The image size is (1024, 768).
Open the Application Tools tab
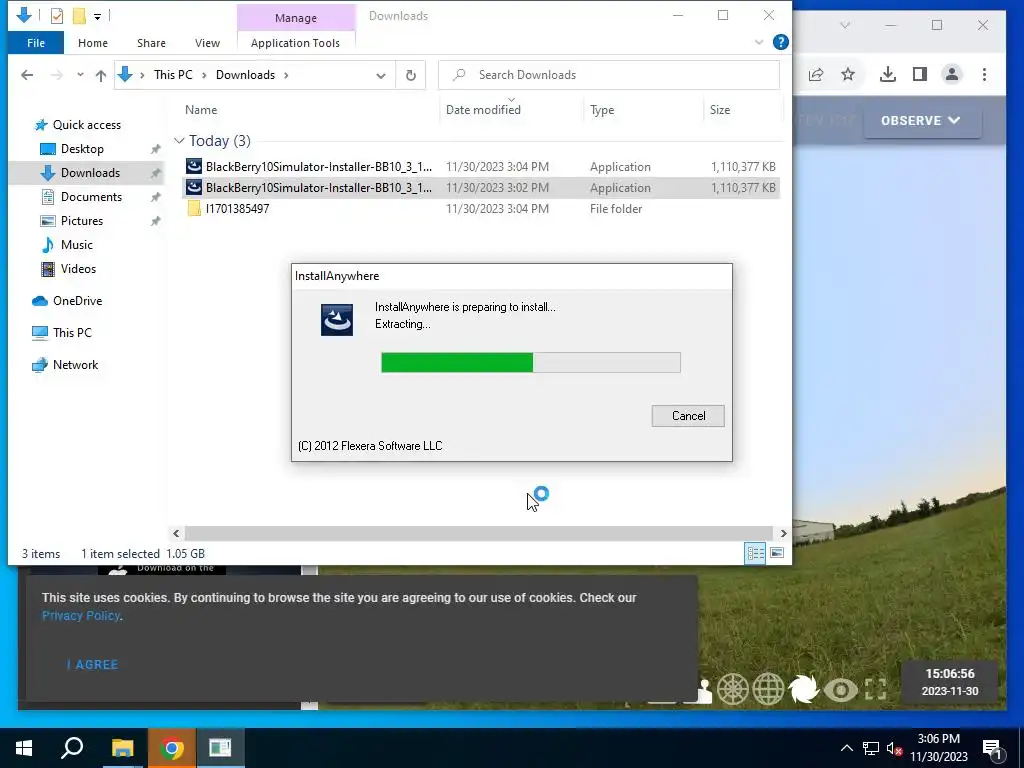pos(295,43)
